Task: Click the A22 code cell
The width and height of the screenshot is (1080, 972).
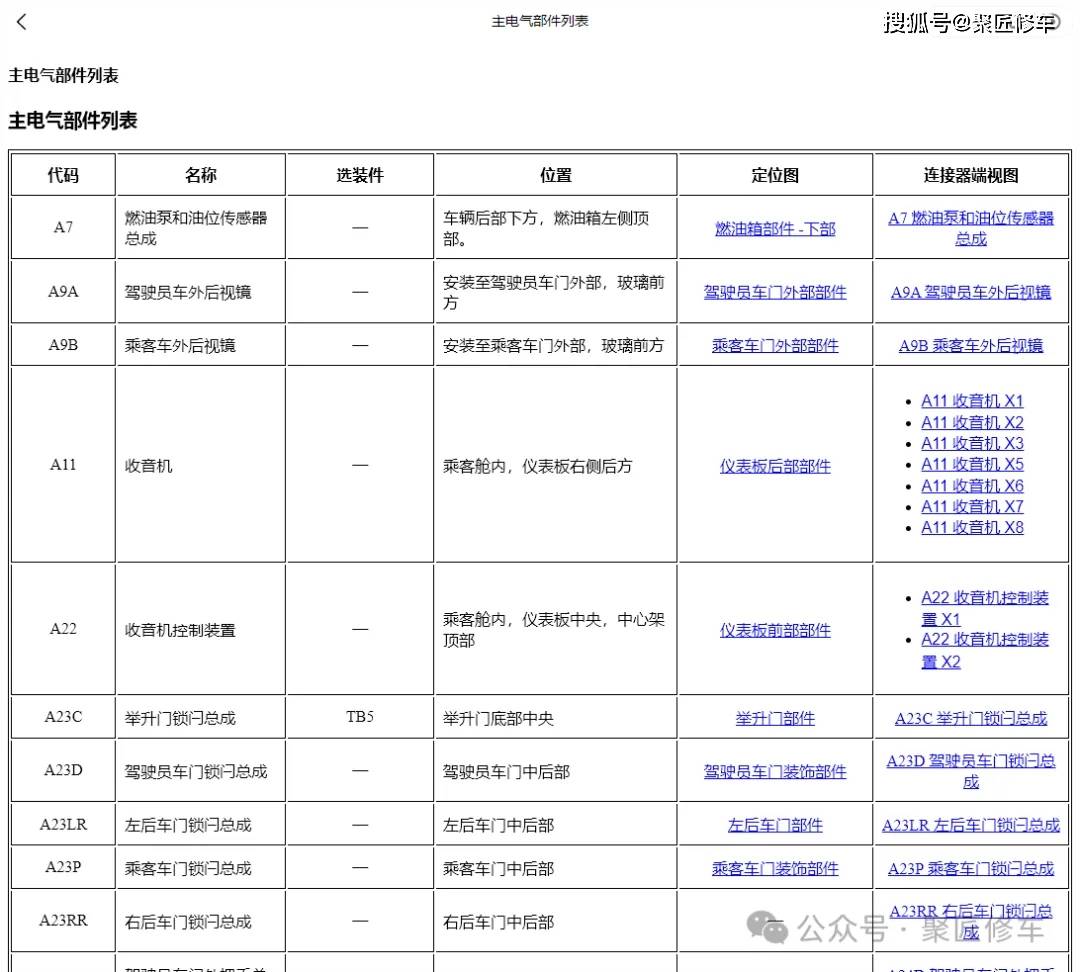Action: coord(63,629)
